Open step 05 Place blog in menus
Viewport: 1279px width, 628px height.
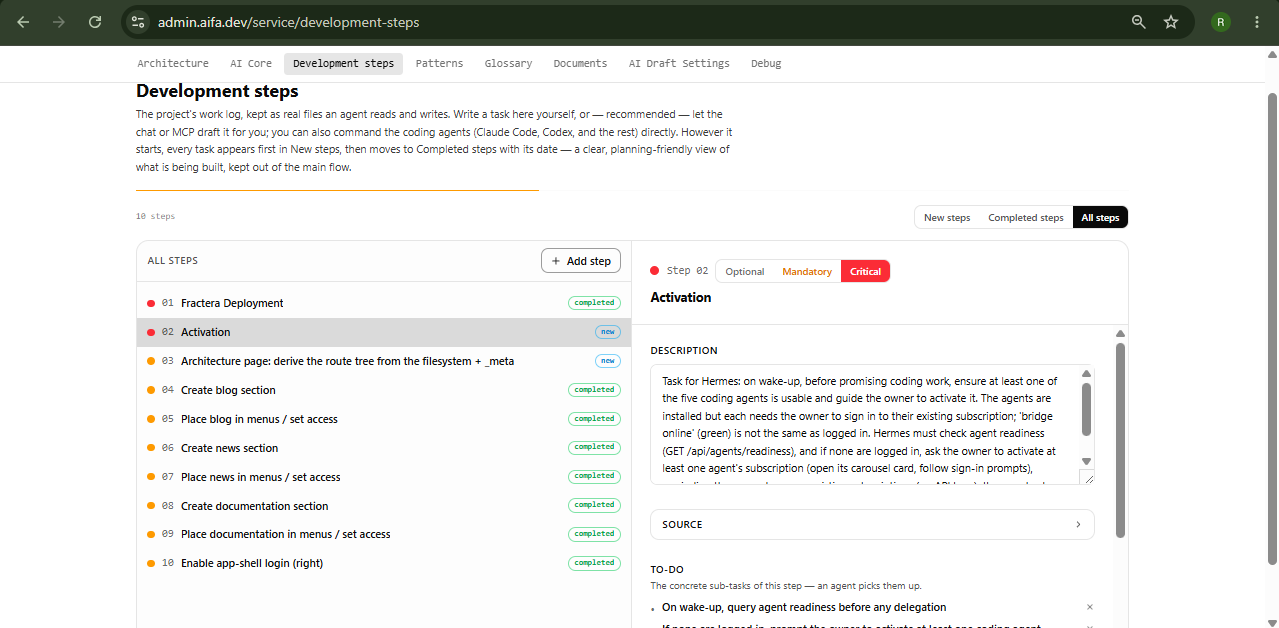point(384,419)
